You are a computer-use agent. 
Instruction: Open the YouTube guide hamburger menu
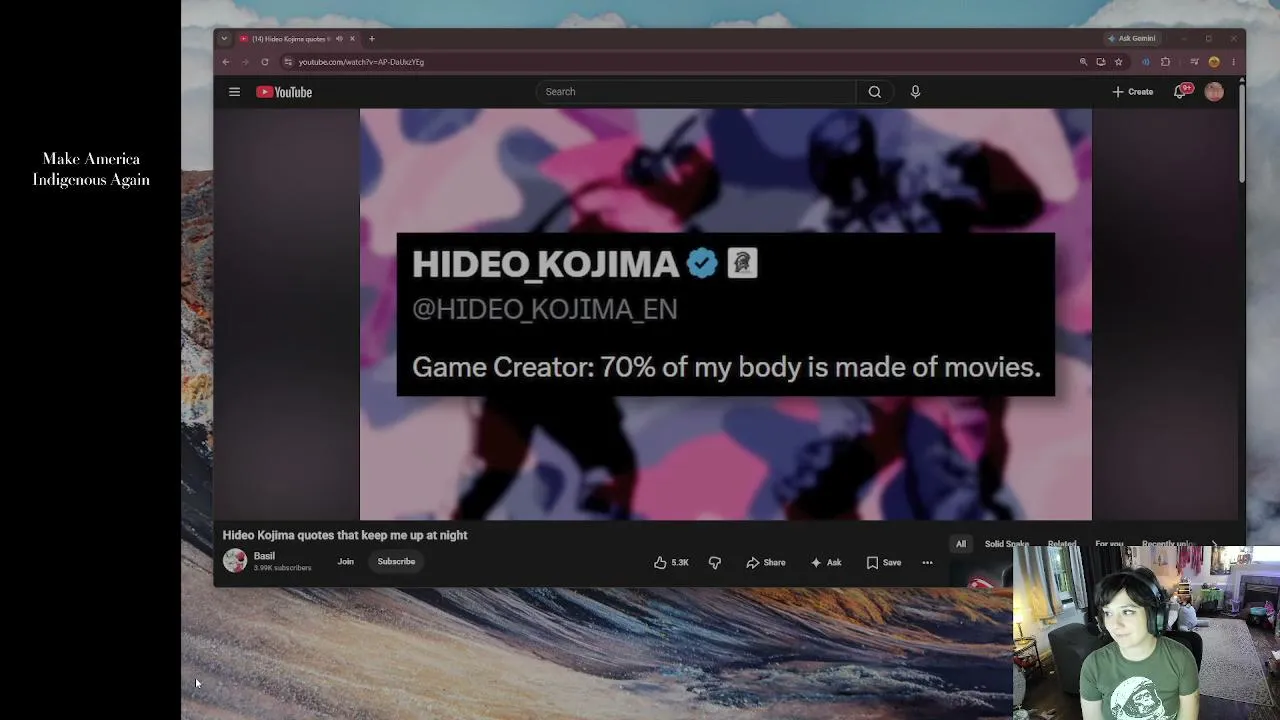tap(234, 92)
